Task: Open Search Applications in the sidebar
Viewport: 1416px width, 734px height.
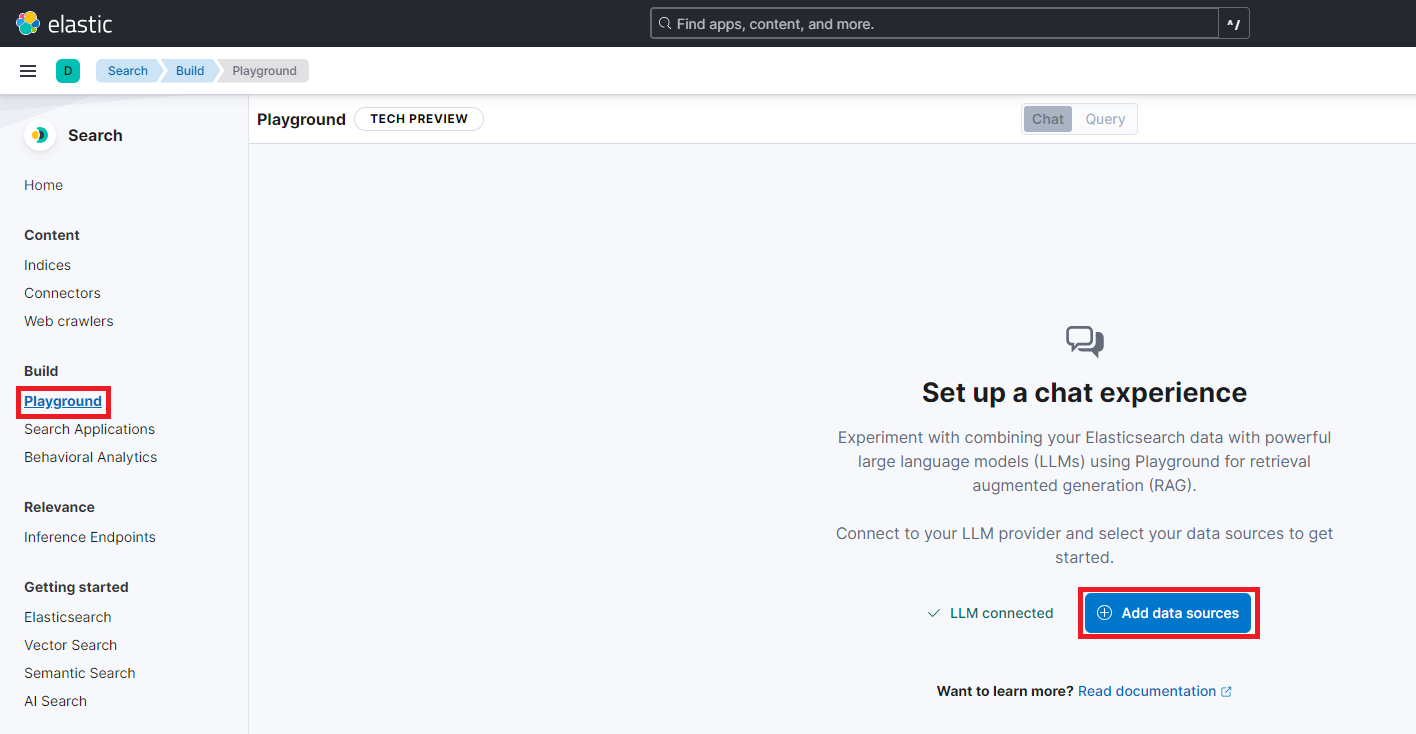Action: pos(89,429)
